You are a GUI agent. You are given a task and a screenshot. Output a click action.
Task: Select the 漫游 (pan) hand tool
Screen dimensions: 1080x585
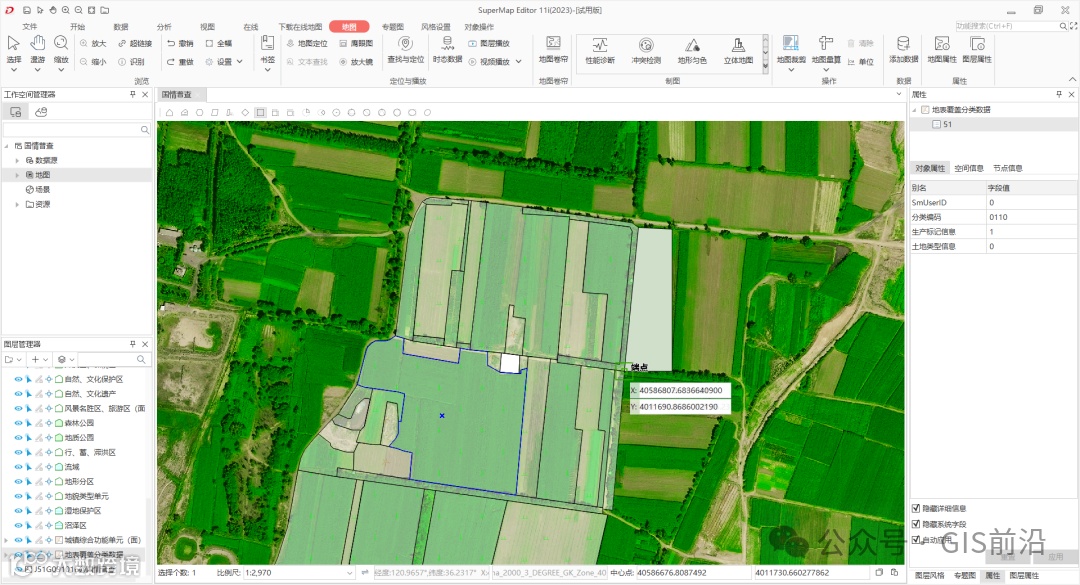pyautogui.click(x=38, y=44)
